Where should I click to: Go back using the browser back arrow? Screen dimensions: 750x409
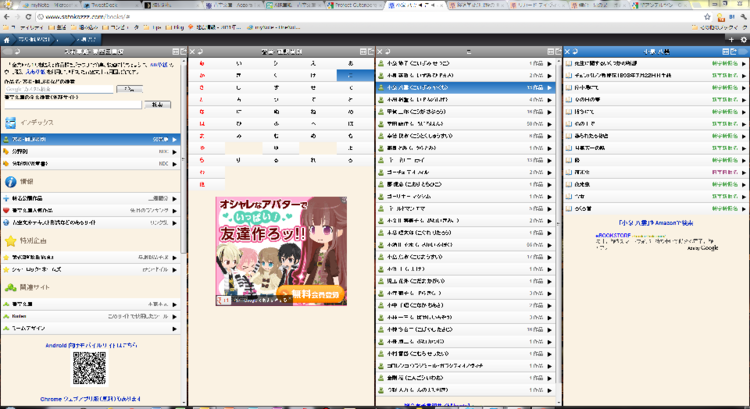6,17
